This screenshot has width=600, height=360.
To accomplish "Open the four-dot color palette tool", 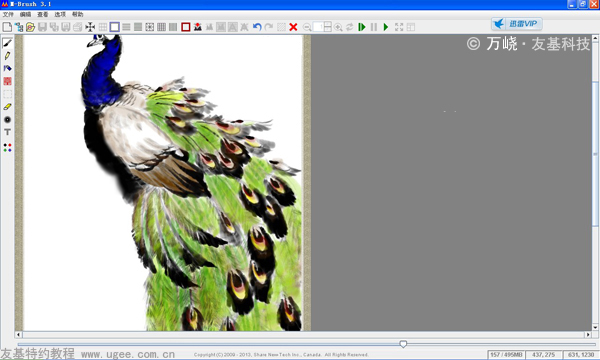I will point(7,148).
